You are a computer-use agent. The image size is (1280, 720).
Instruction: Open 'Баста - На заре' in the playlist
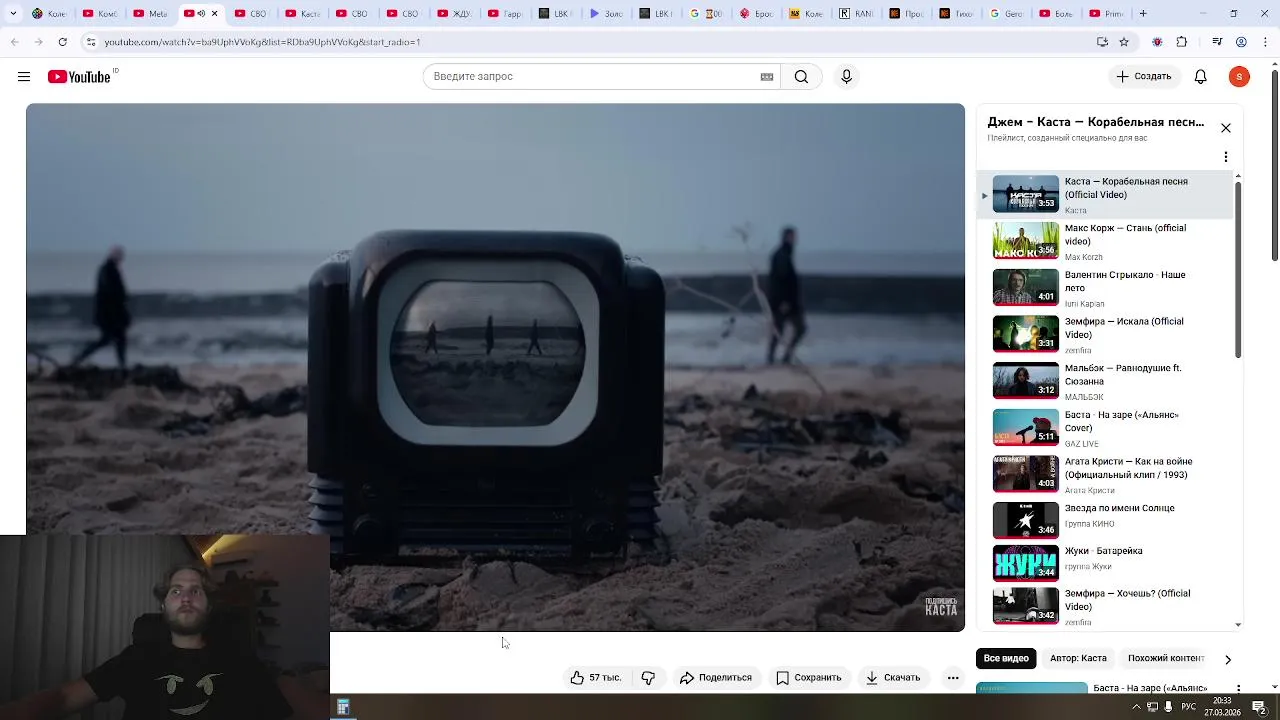(x=1105, y=427)
